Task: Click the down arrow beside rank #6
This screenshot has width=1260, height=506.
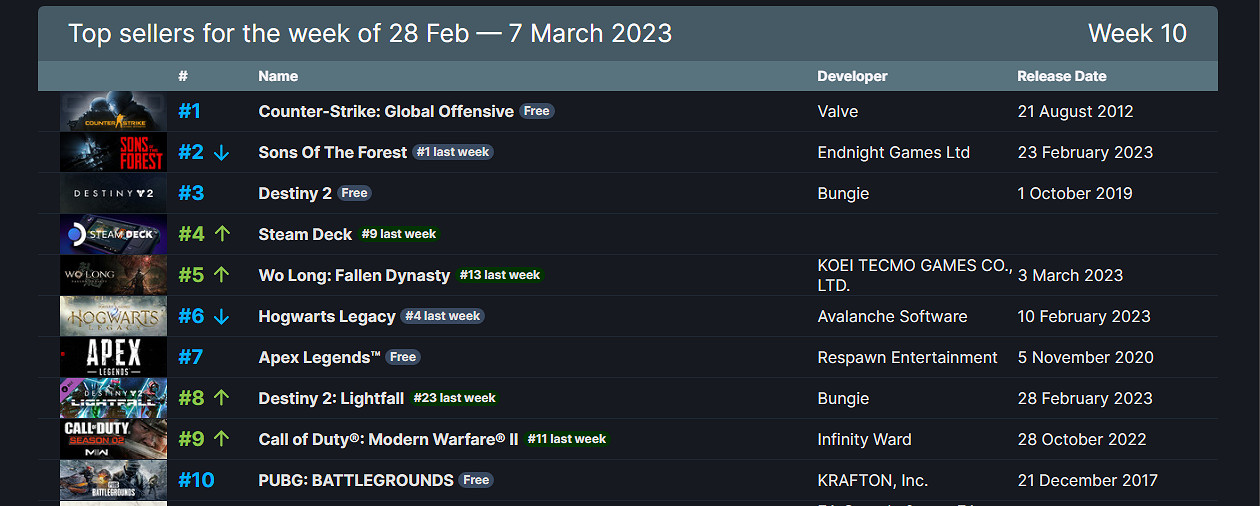Action: pyautogui.click(x=222, y=316)
